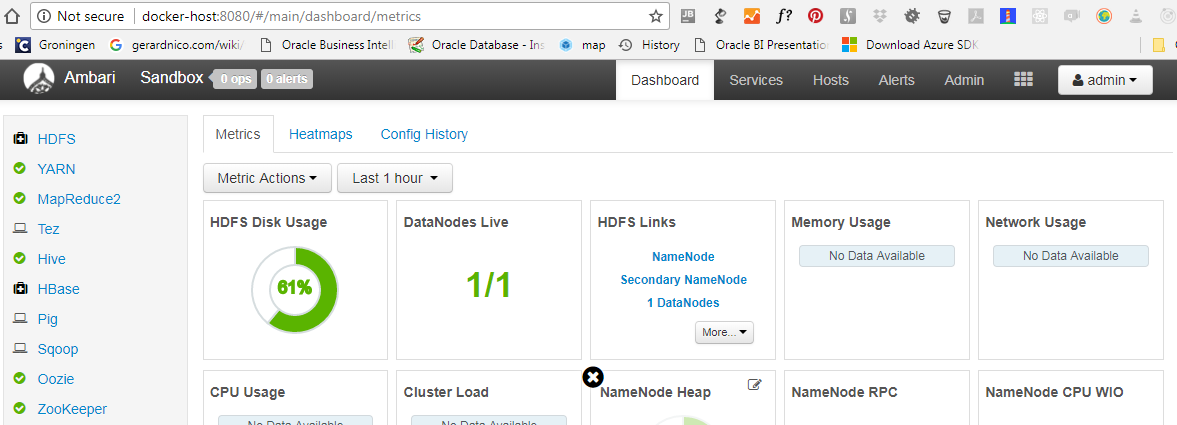Click the 0 alerts badge
Viewport: 1177px width, 425px height.
coord(286,79)
